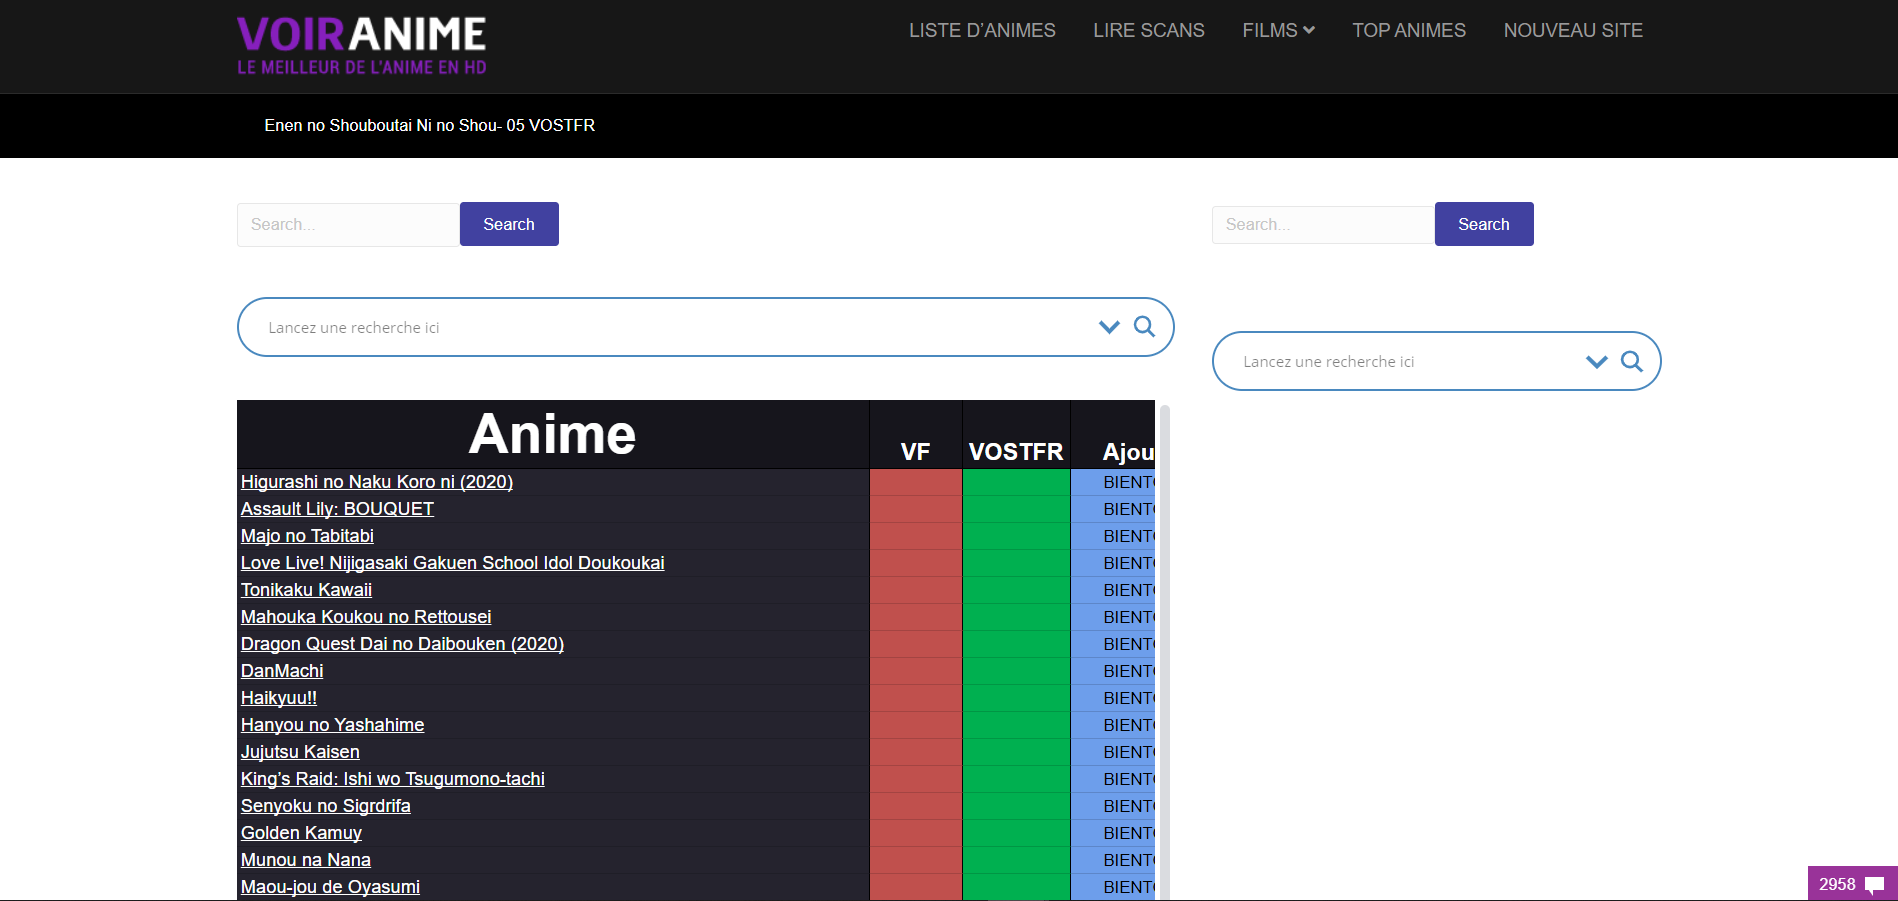Open Maou-jou de Oyasumi link
This screenshot has height=901, width=1898.
click(x=330, y=887)
